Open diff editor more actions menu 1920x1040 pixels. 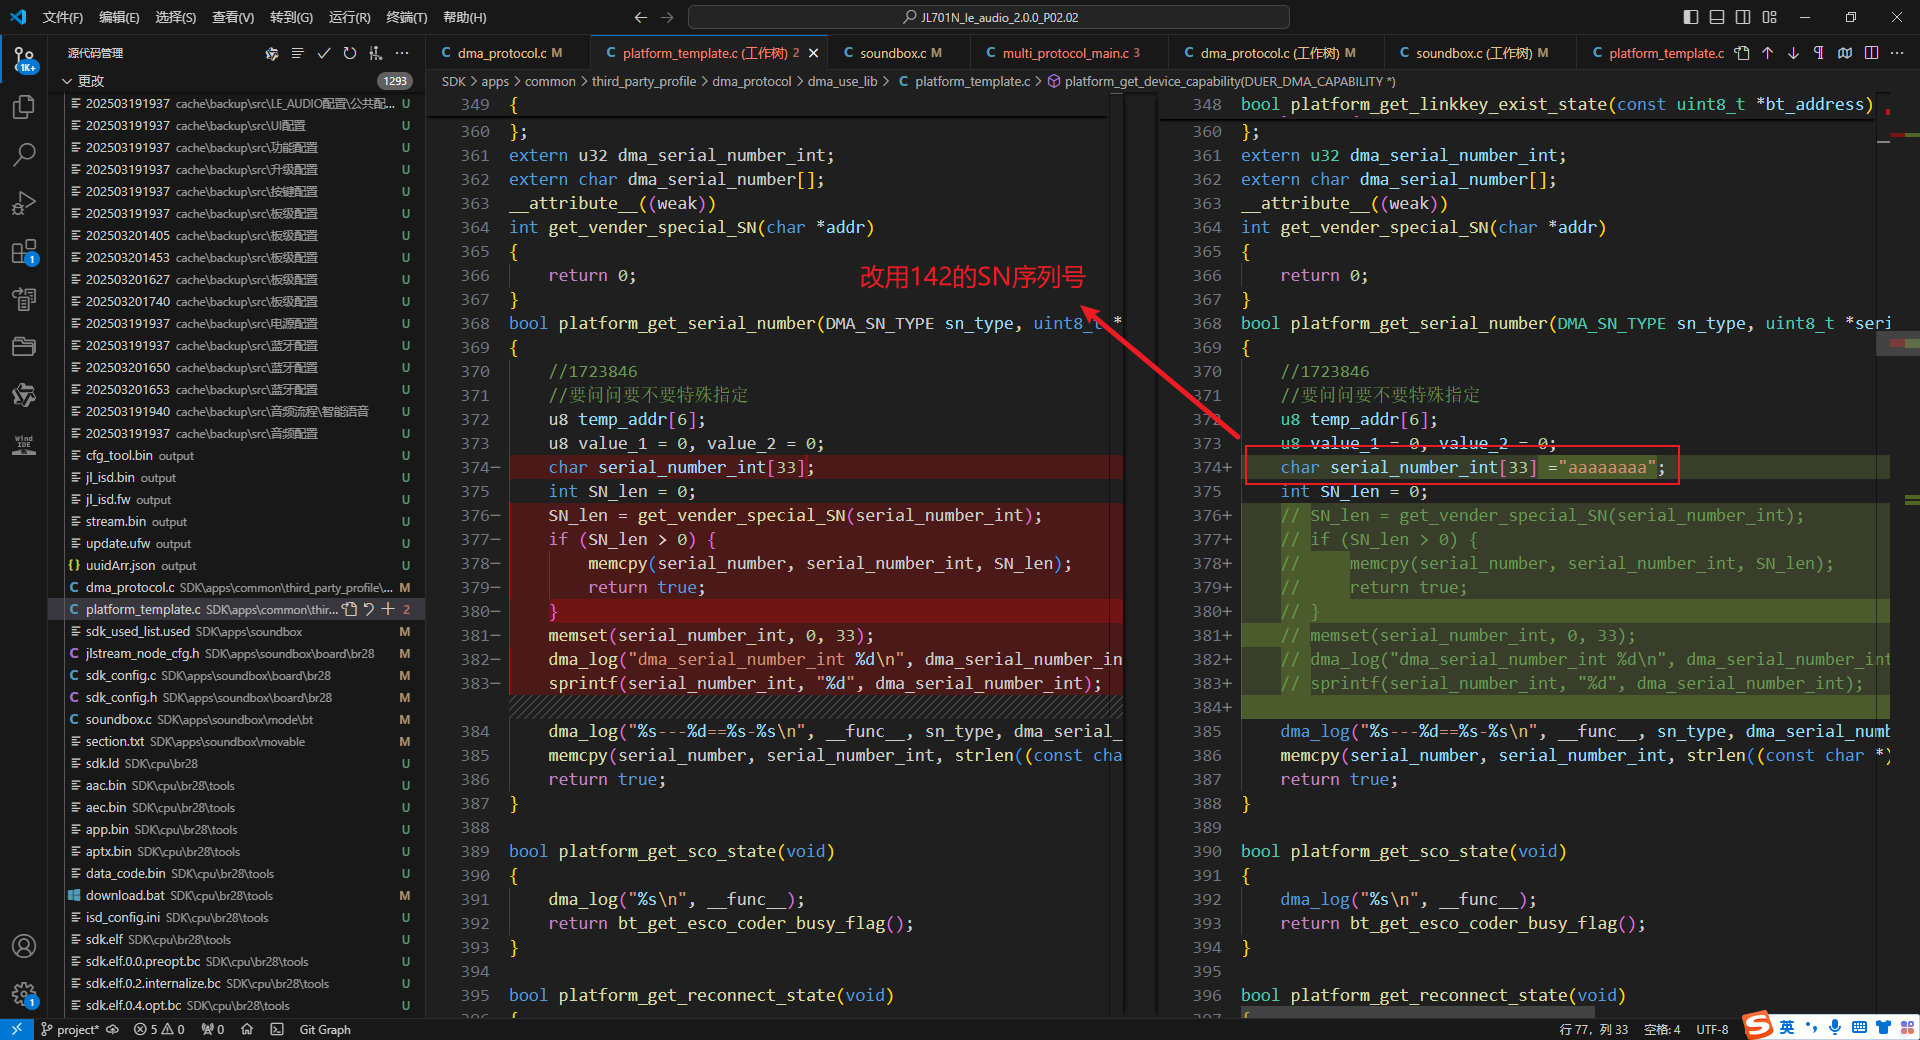point(1897,53)
